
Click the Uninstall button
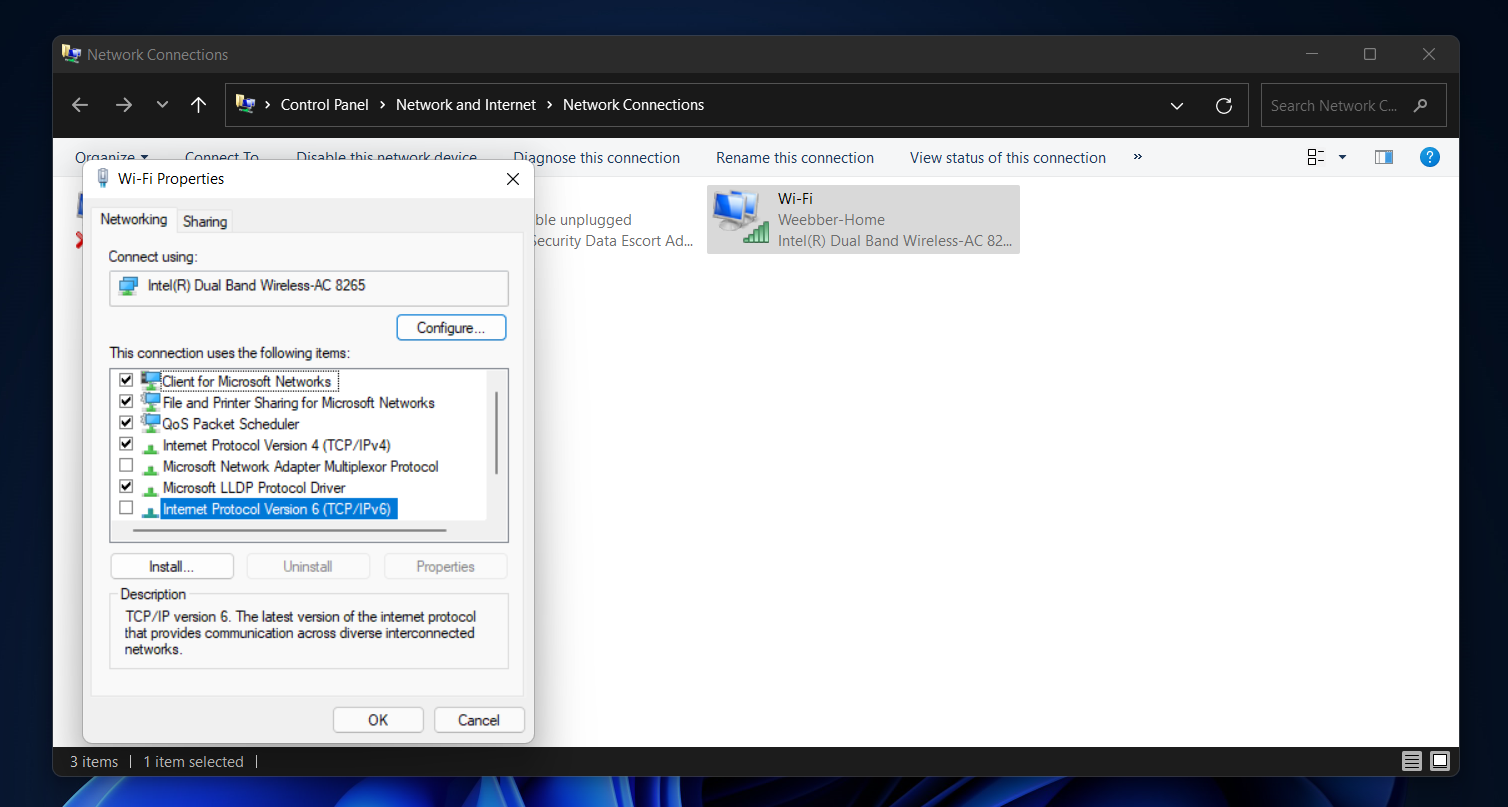[308, 566]
